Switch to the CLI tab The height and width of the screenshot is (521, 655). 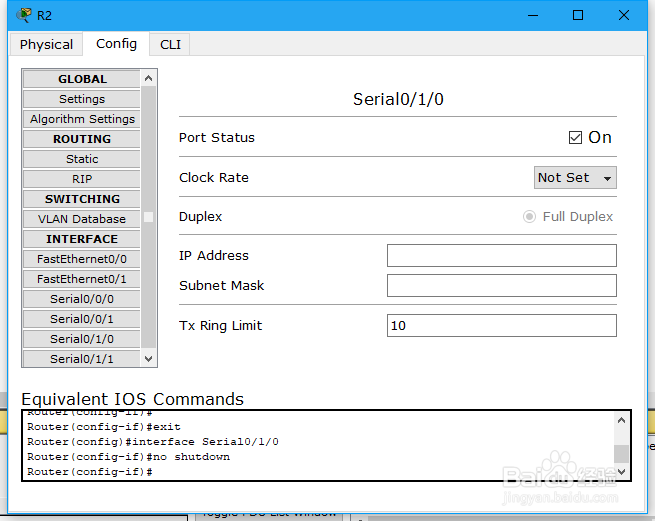pos(170,44)
